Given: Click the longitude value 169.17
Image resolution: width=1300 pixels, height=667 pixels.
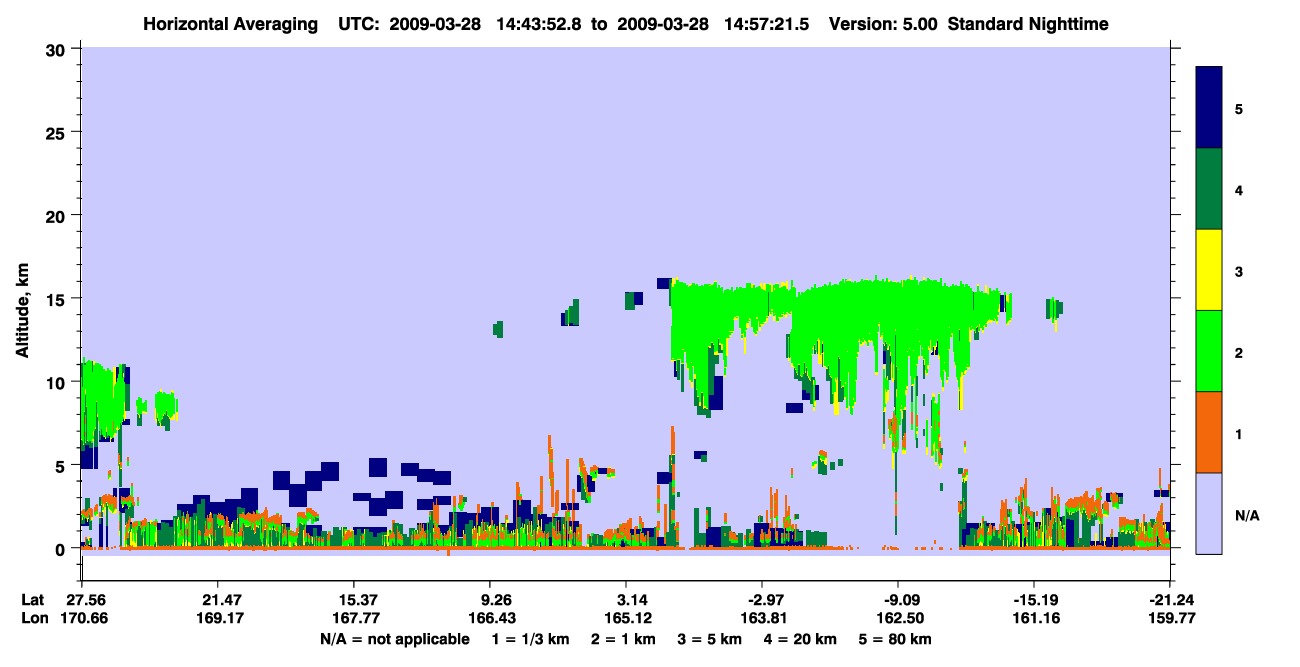Looking at the screenshot, I should click(x=218, y=618).
